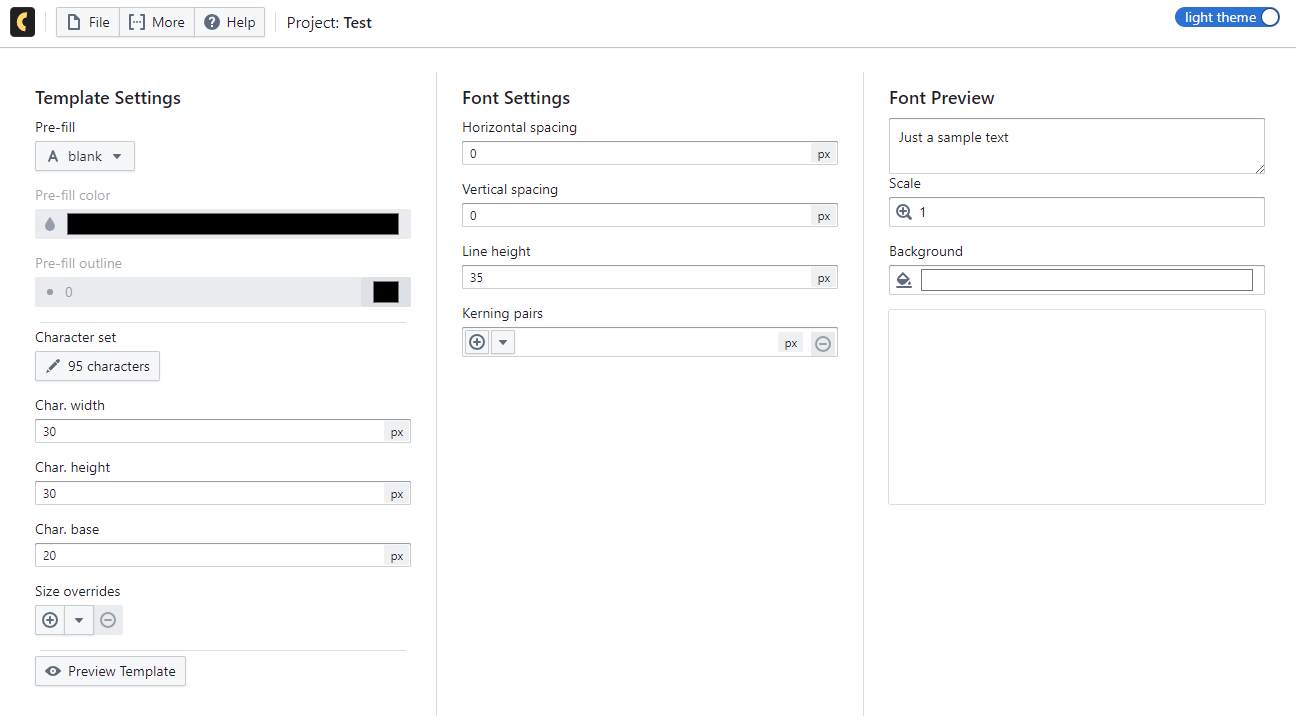
Task: Click the eye icon on Preview Template
Action: coord(53,671)
